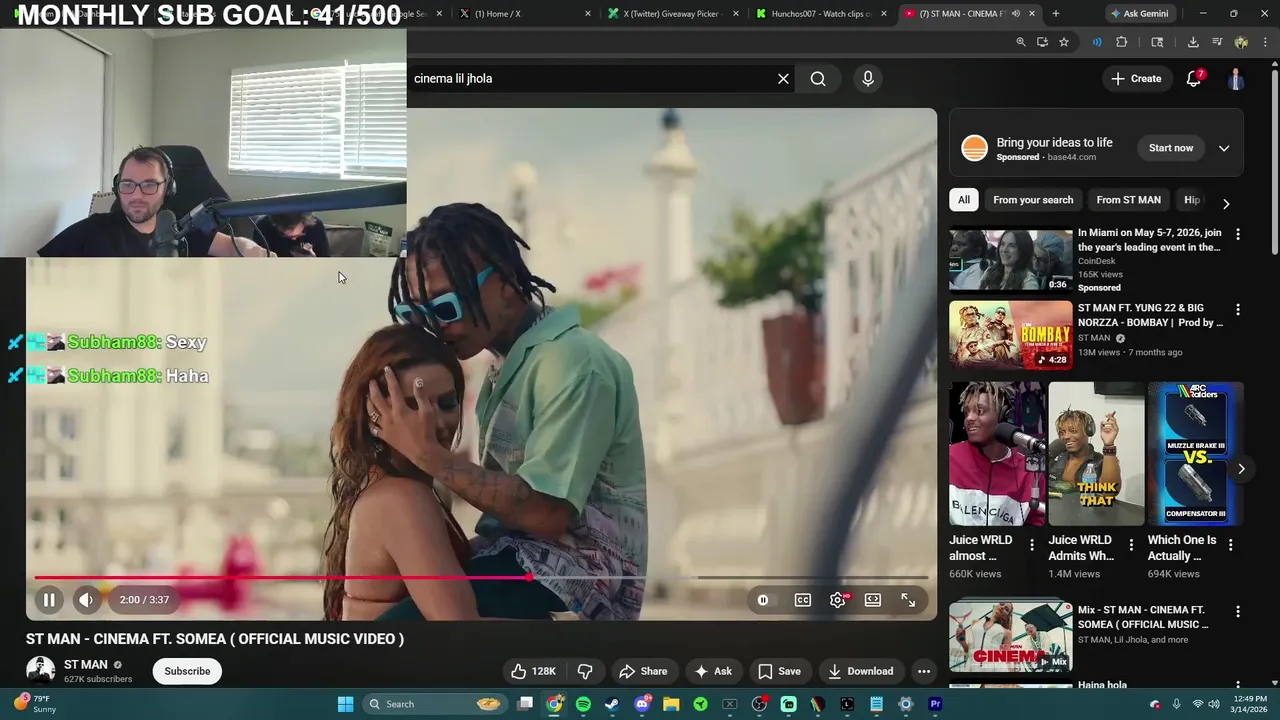Open options for 'Which One Is Actually' short
Image resolution: width=1280 pixels, height=720 pixels.
coord(1230,545)
